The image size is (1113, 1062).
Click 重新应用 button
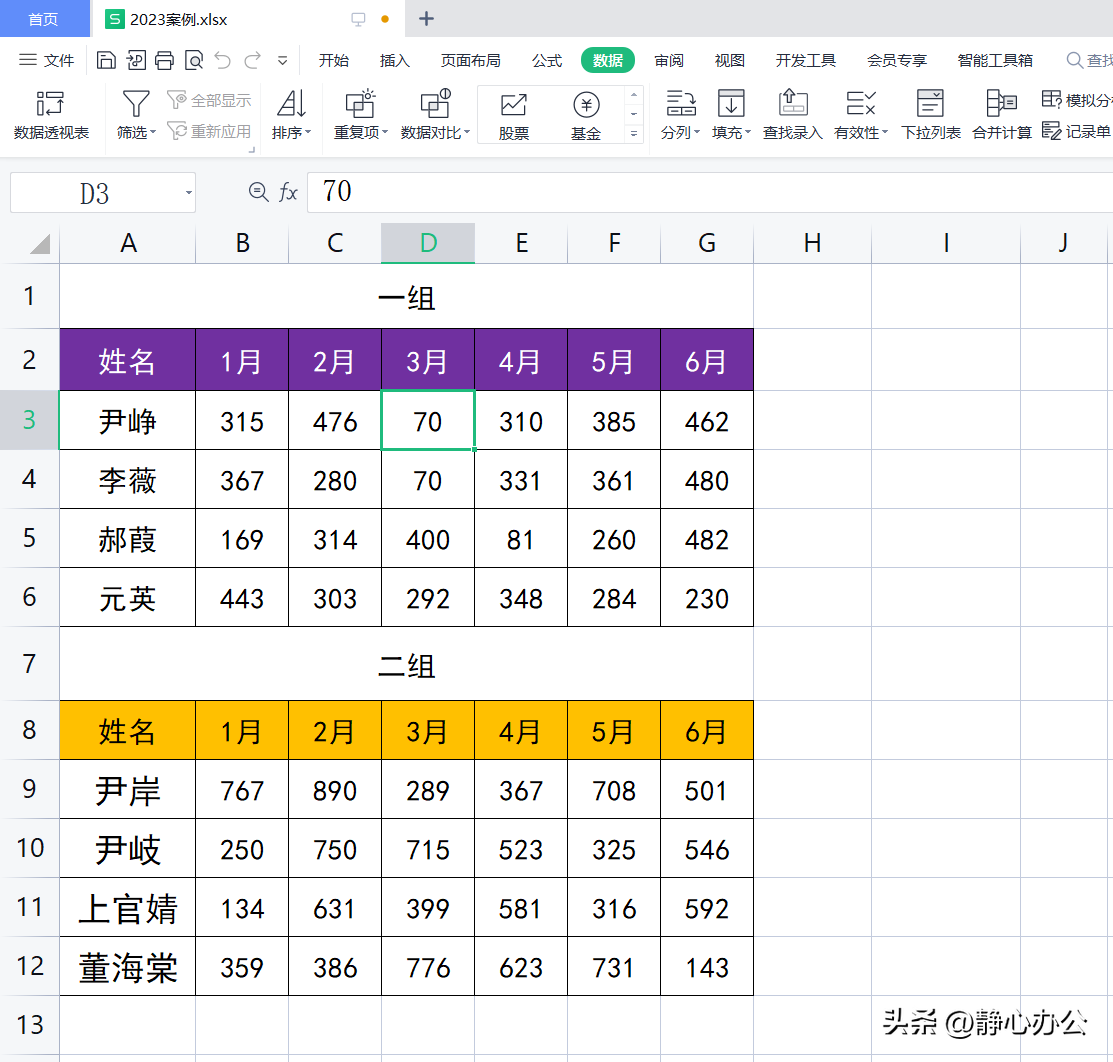209,131
